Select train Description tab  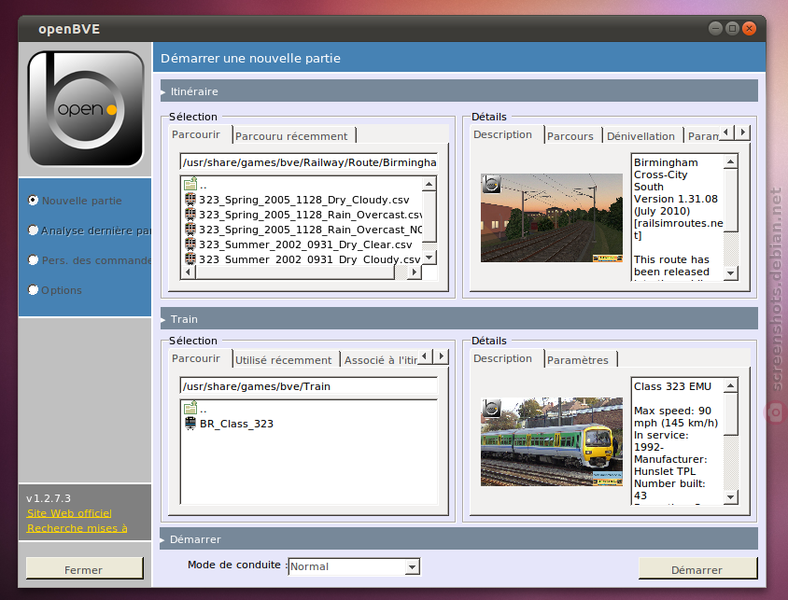[x=506, y=359]
